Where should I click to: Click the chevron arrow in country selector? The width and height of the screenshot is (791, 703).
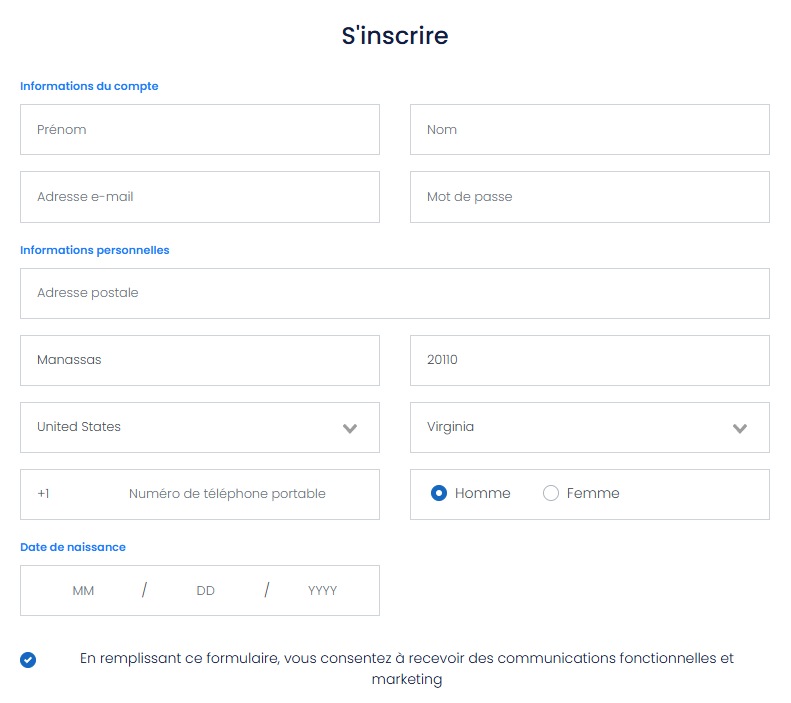(350, 429)
